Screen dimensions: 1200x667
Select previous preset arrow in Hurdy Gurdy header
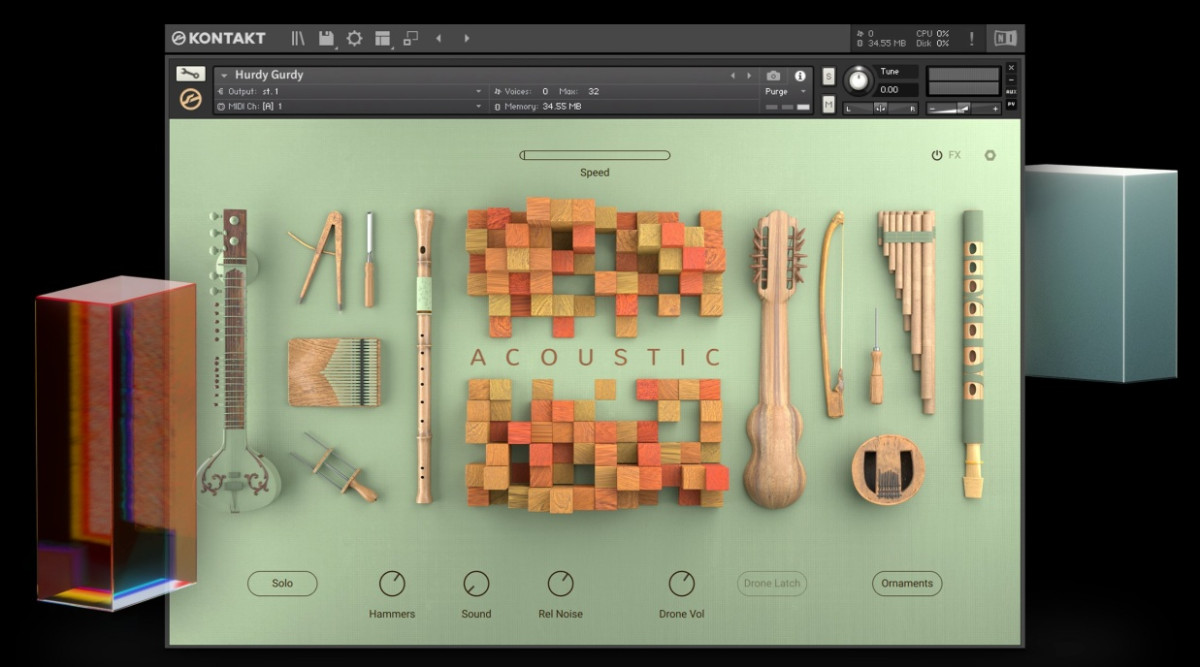point(733,75)
